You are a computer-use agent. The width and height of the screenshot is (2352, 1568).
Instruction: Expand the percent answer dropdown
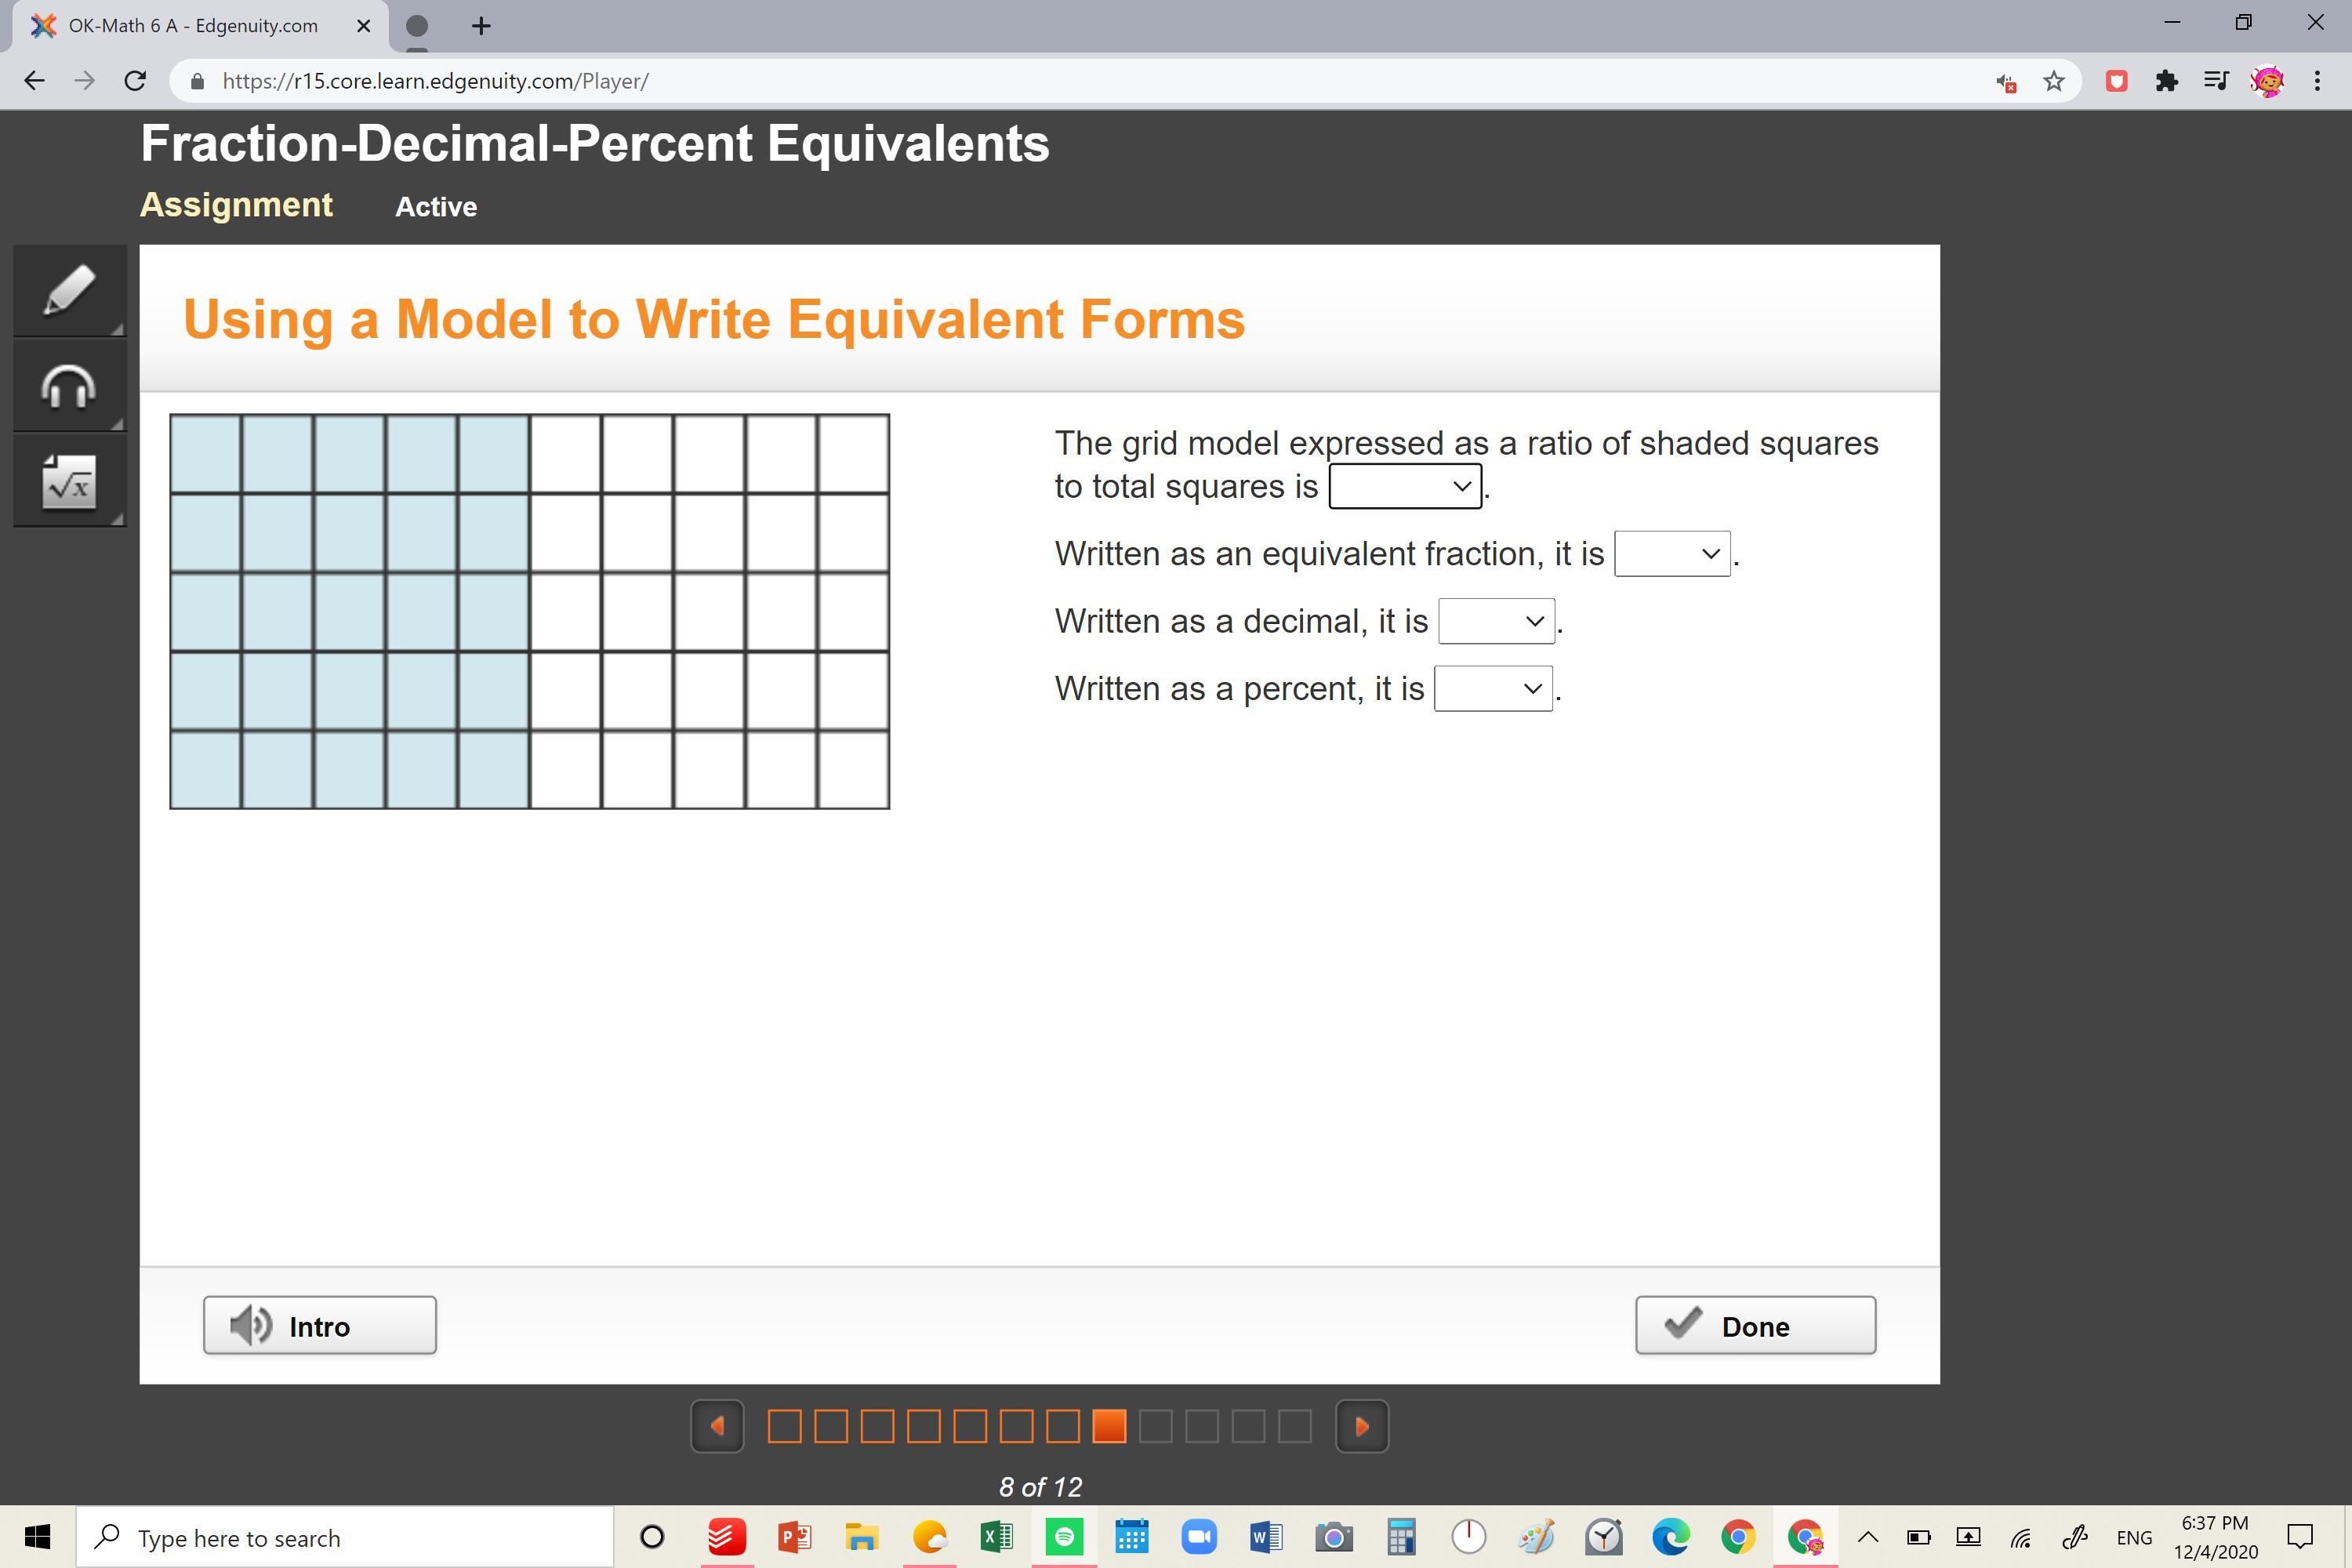coord(1492,689)
